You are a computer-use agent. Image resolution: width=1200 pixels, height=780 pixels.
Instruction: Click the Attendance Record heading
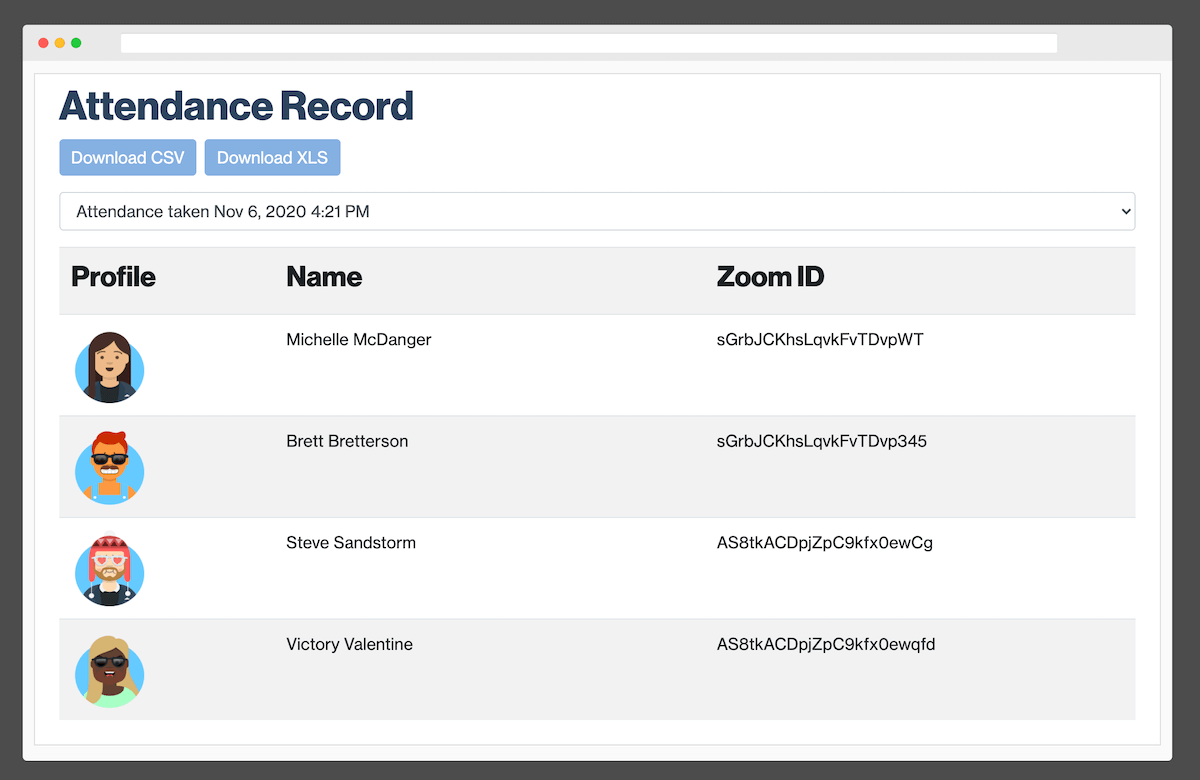tap(236, 105)
